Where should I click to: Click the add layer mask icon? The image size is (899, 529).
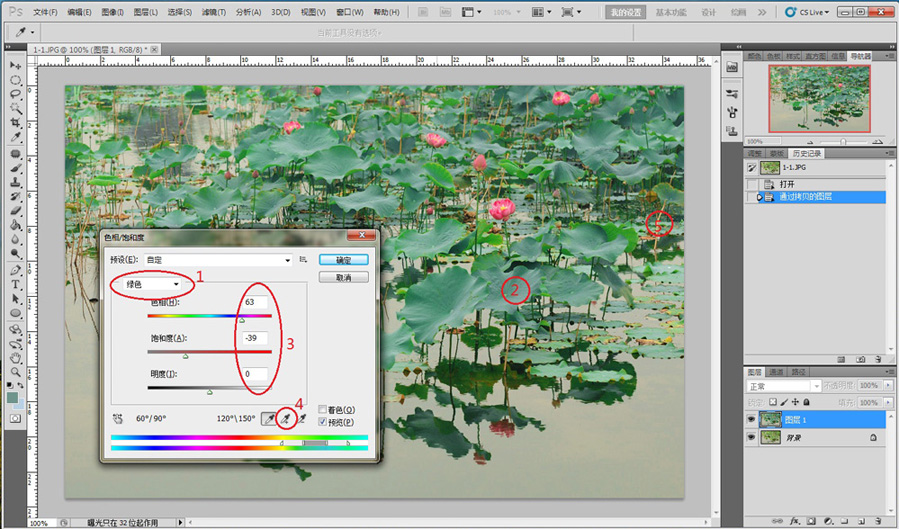[811, 522]
